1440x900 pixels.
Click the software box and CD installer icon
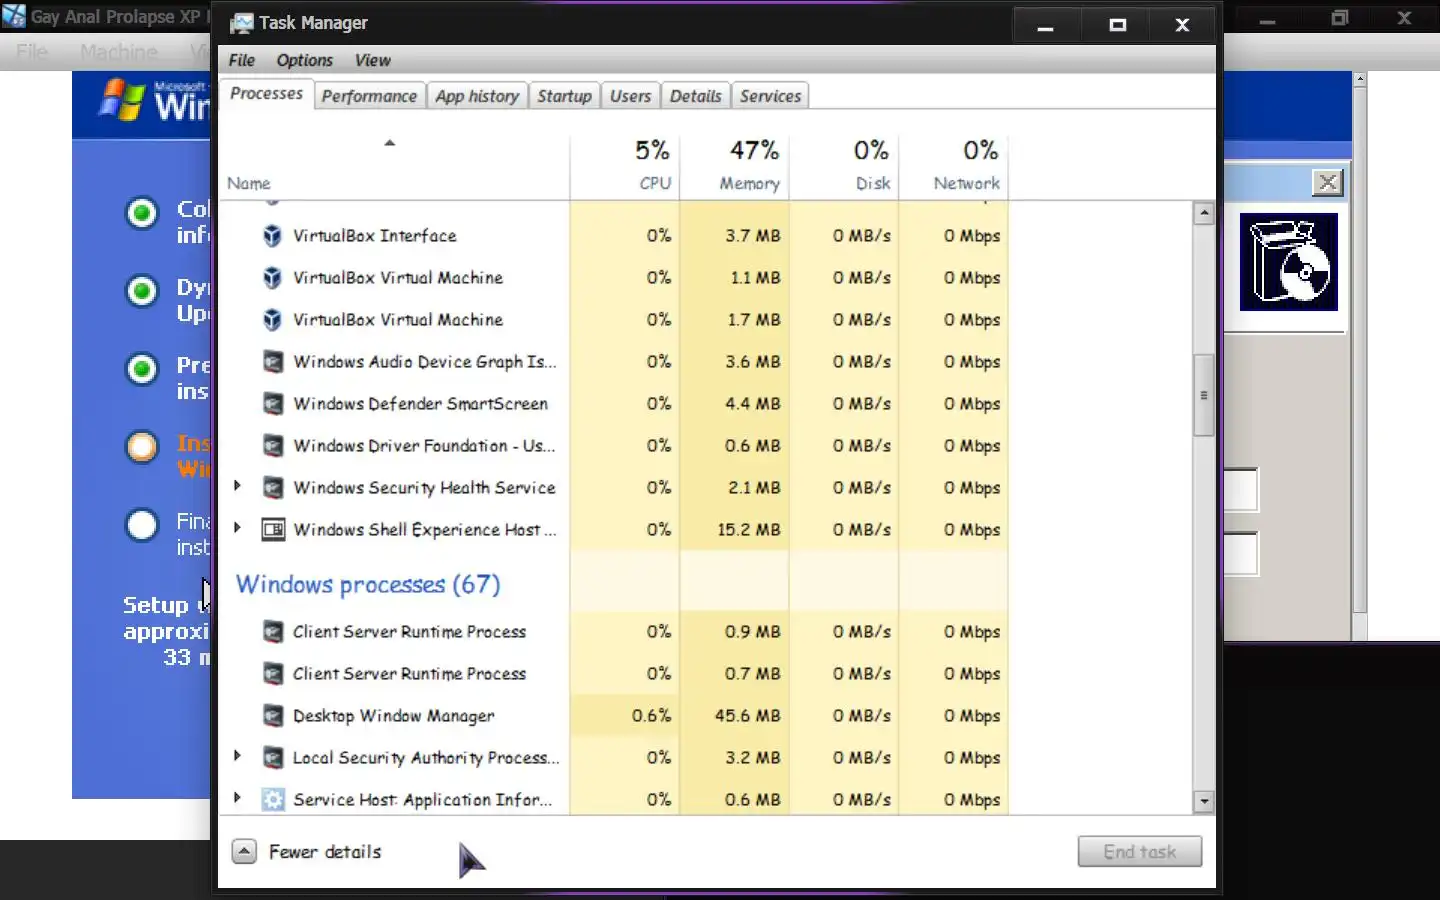(x=1289, y=262)
